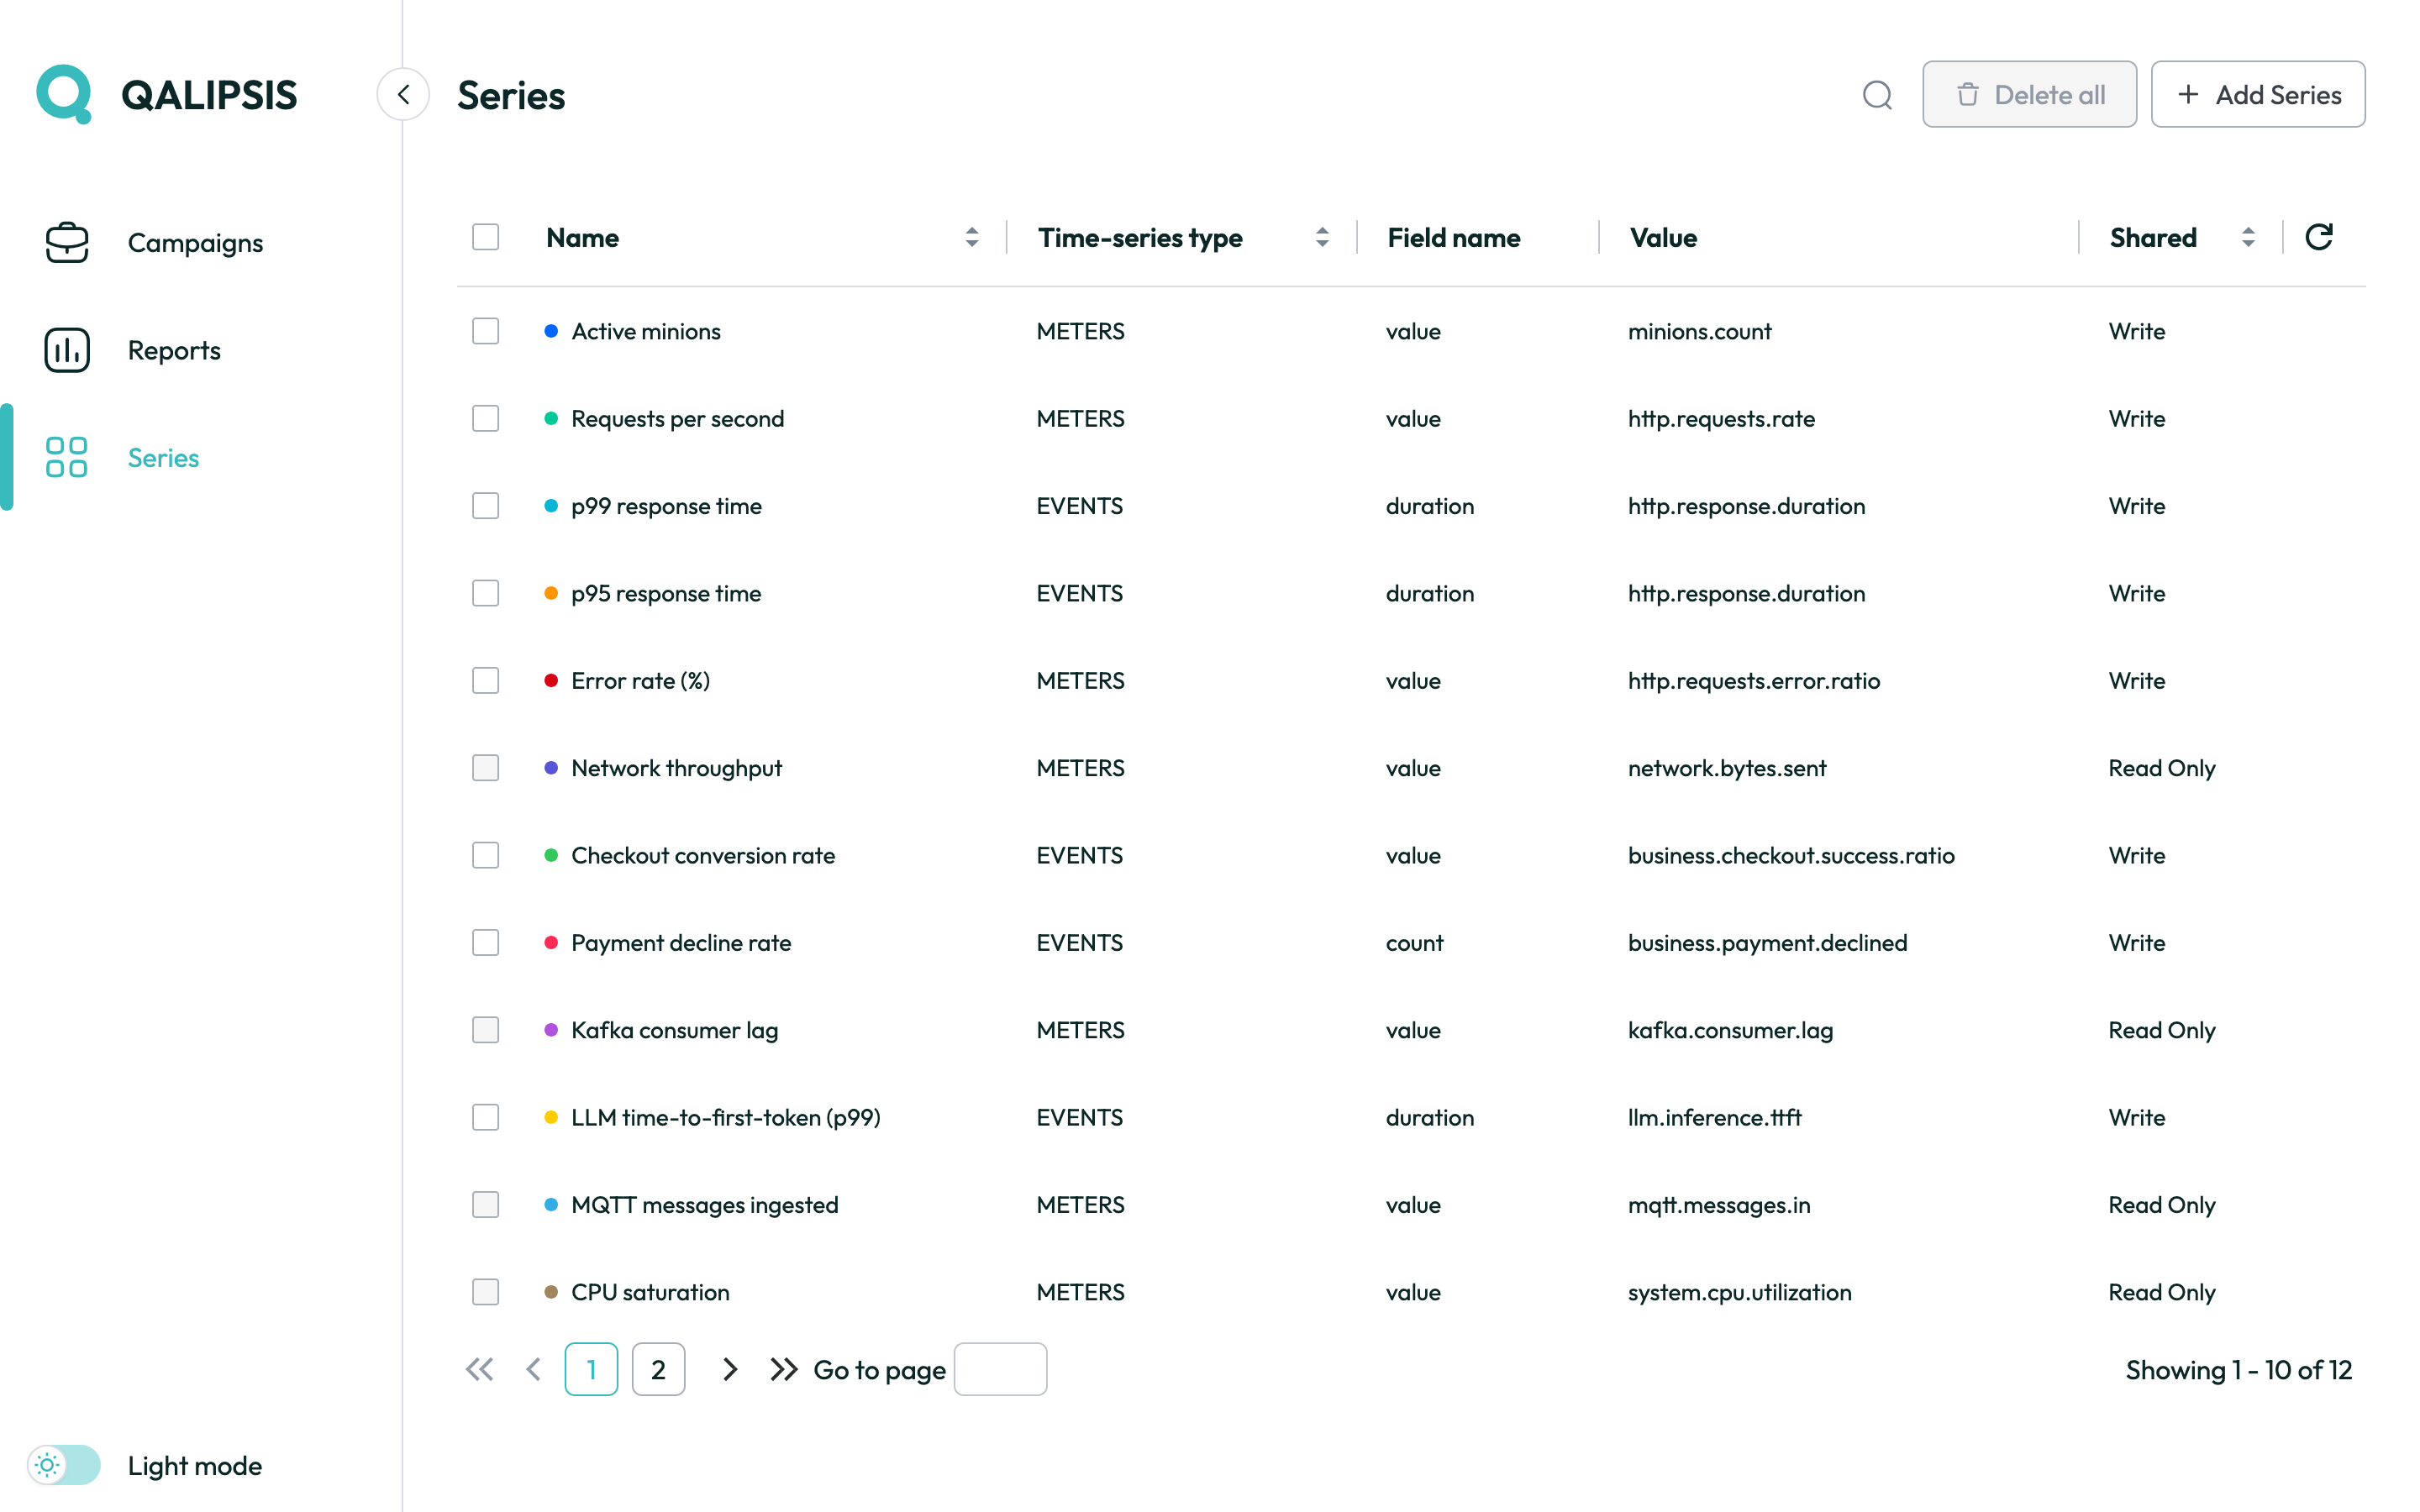
Task: Click Read Only in Network throughput row
Action: [2162, 768]
